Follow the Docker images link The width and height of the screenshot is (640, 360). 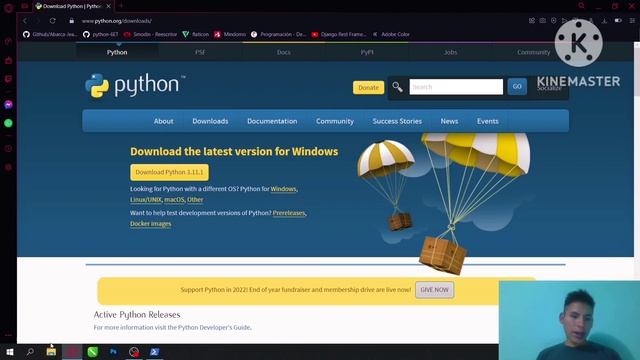(151, 224)
